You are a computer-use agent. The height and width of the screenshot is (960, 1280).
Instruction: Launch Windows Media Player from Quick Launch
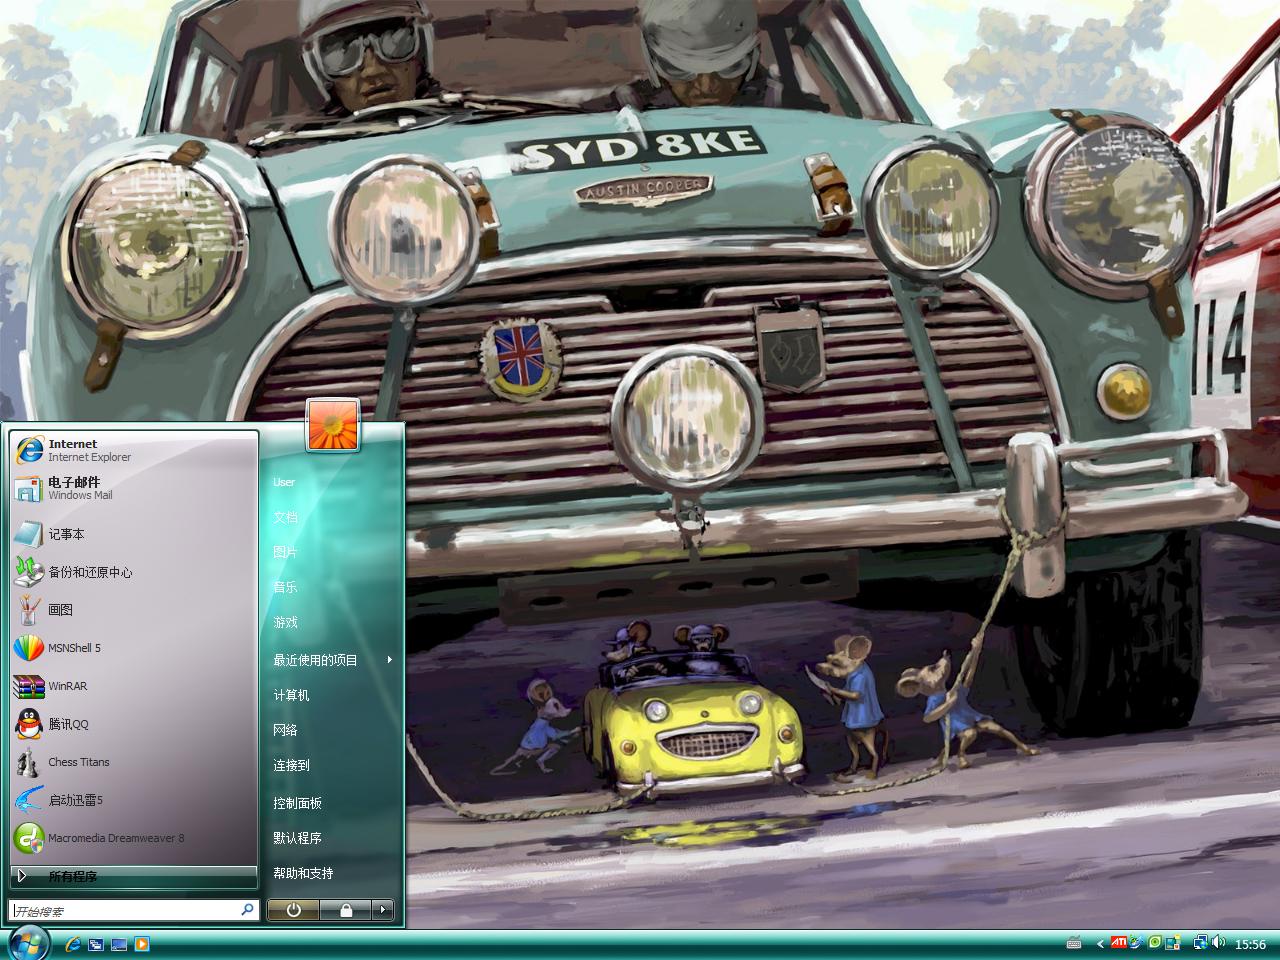(142, 944)
